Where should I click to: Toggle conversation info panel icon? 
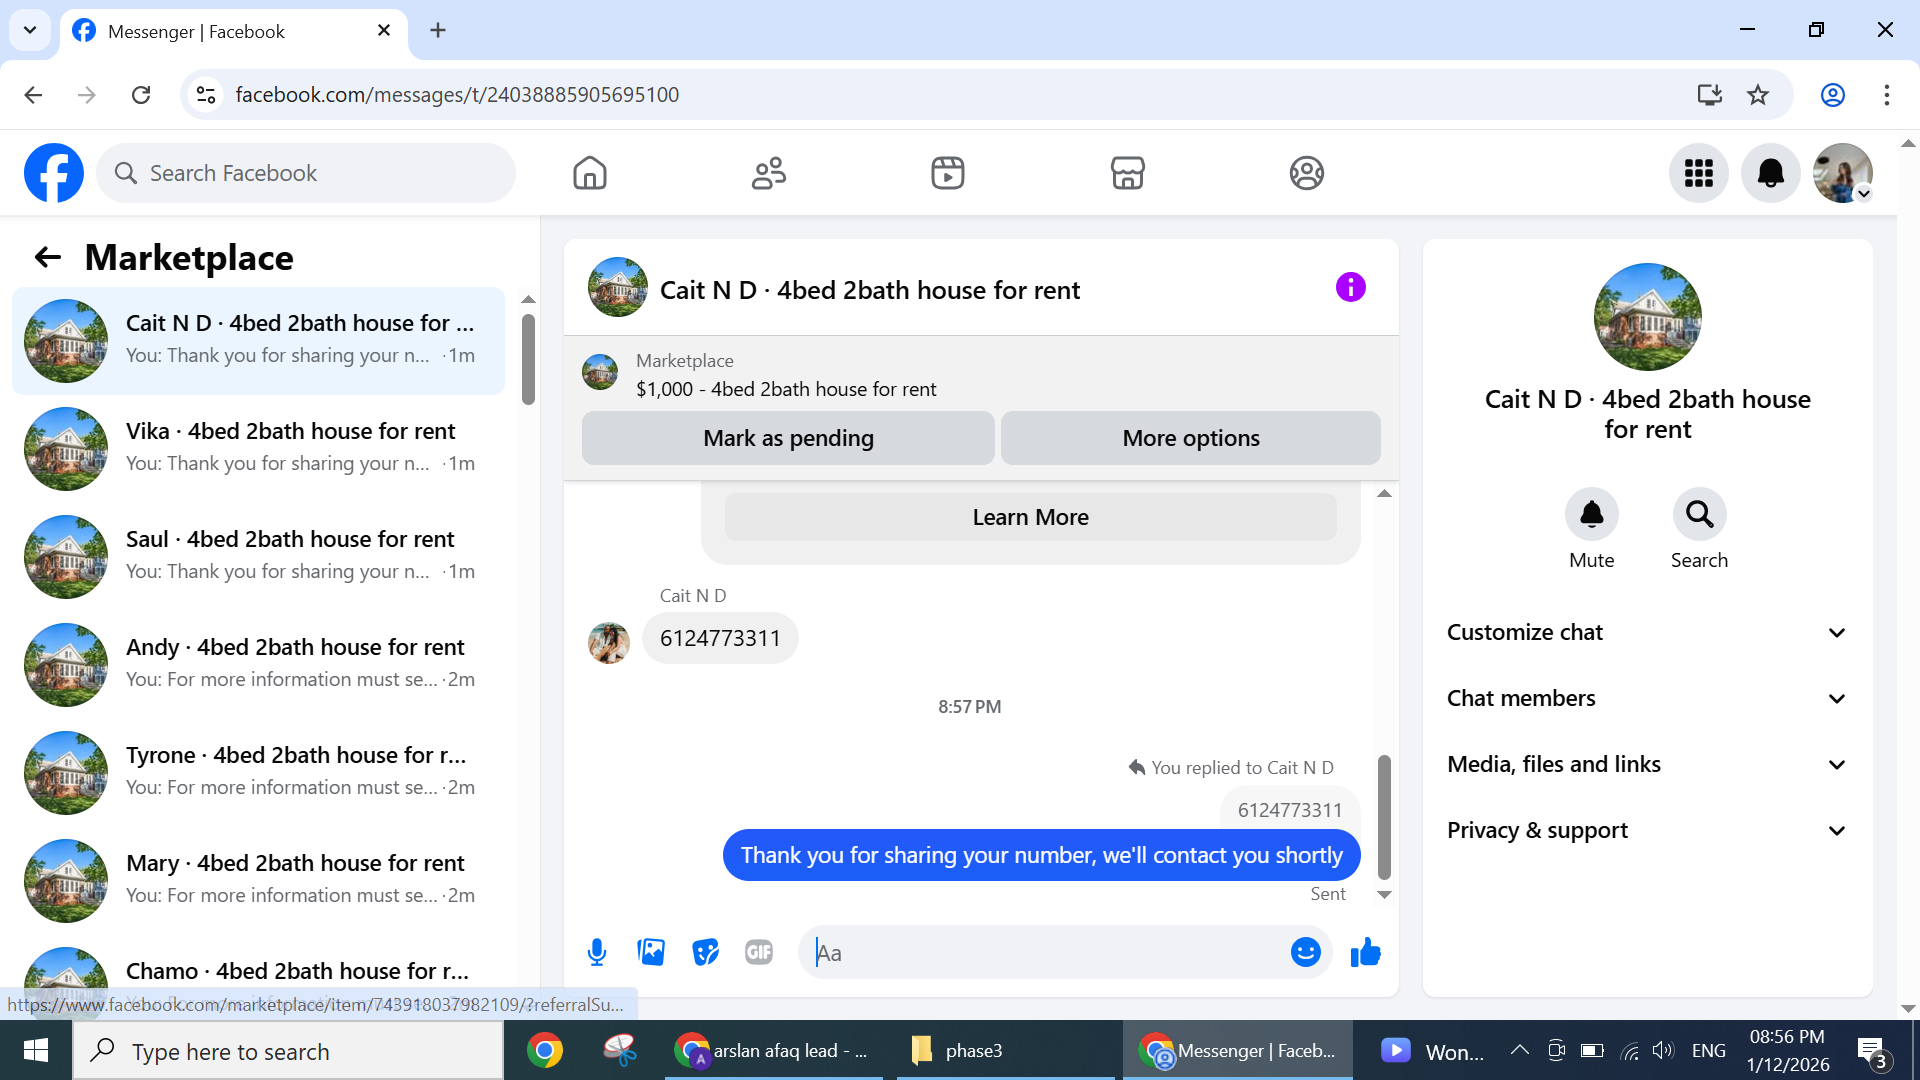tap(1350, 288)
